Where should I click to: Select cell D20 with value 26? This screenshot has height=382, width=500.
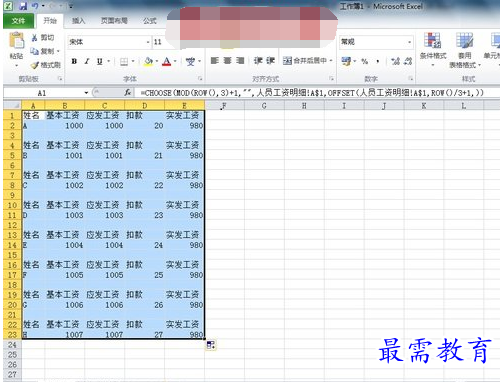[144, 305]
